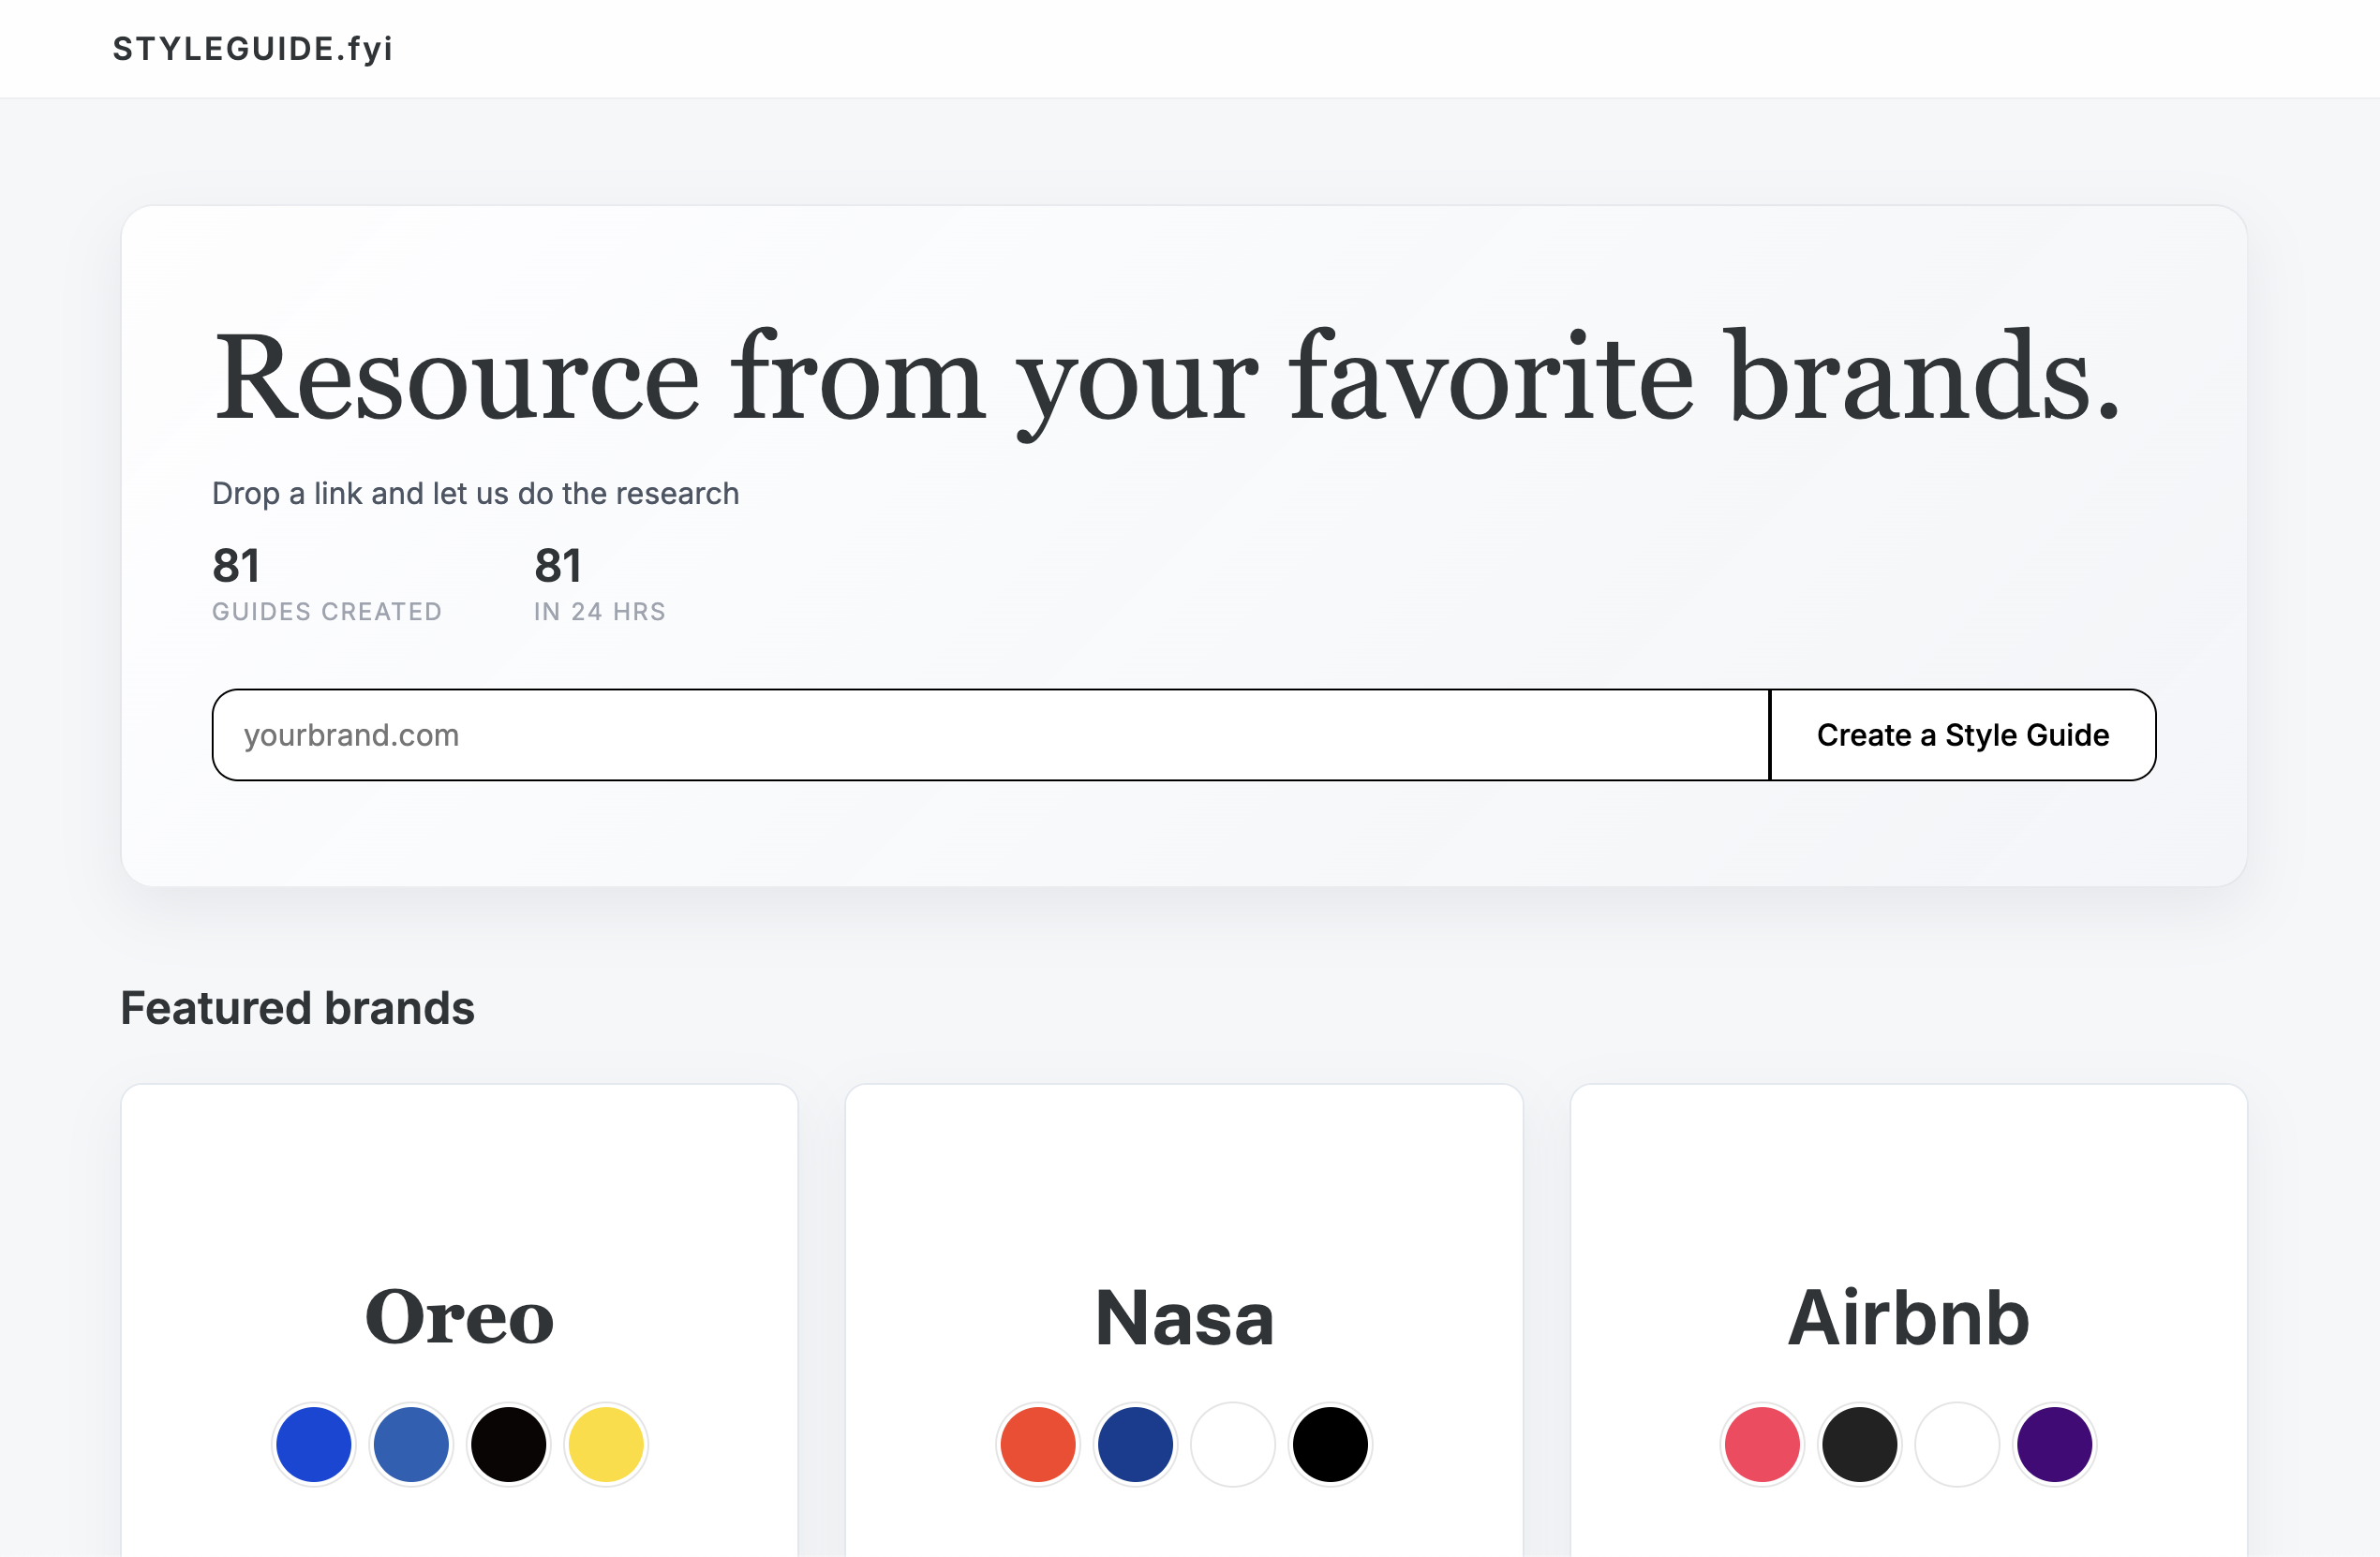Select the pink swatch on the Airbnb card
Image resolution: width=2380 pixels, height=1557 pixels.
click(x=1761, y=1444)
